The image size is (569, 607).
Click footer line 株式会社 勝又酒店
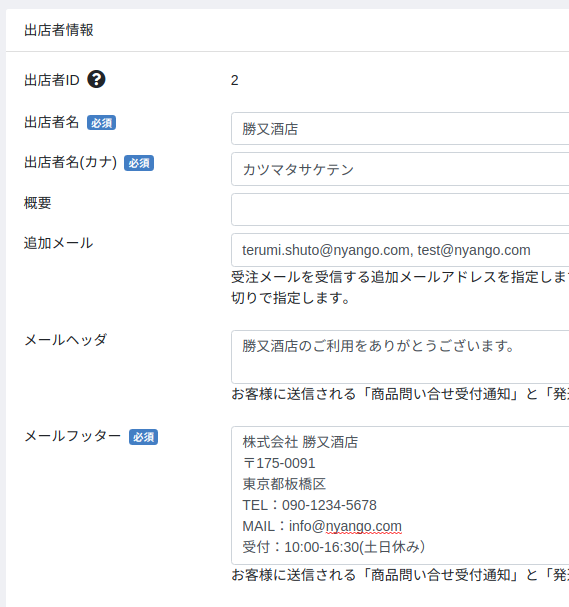click(300, 442)
